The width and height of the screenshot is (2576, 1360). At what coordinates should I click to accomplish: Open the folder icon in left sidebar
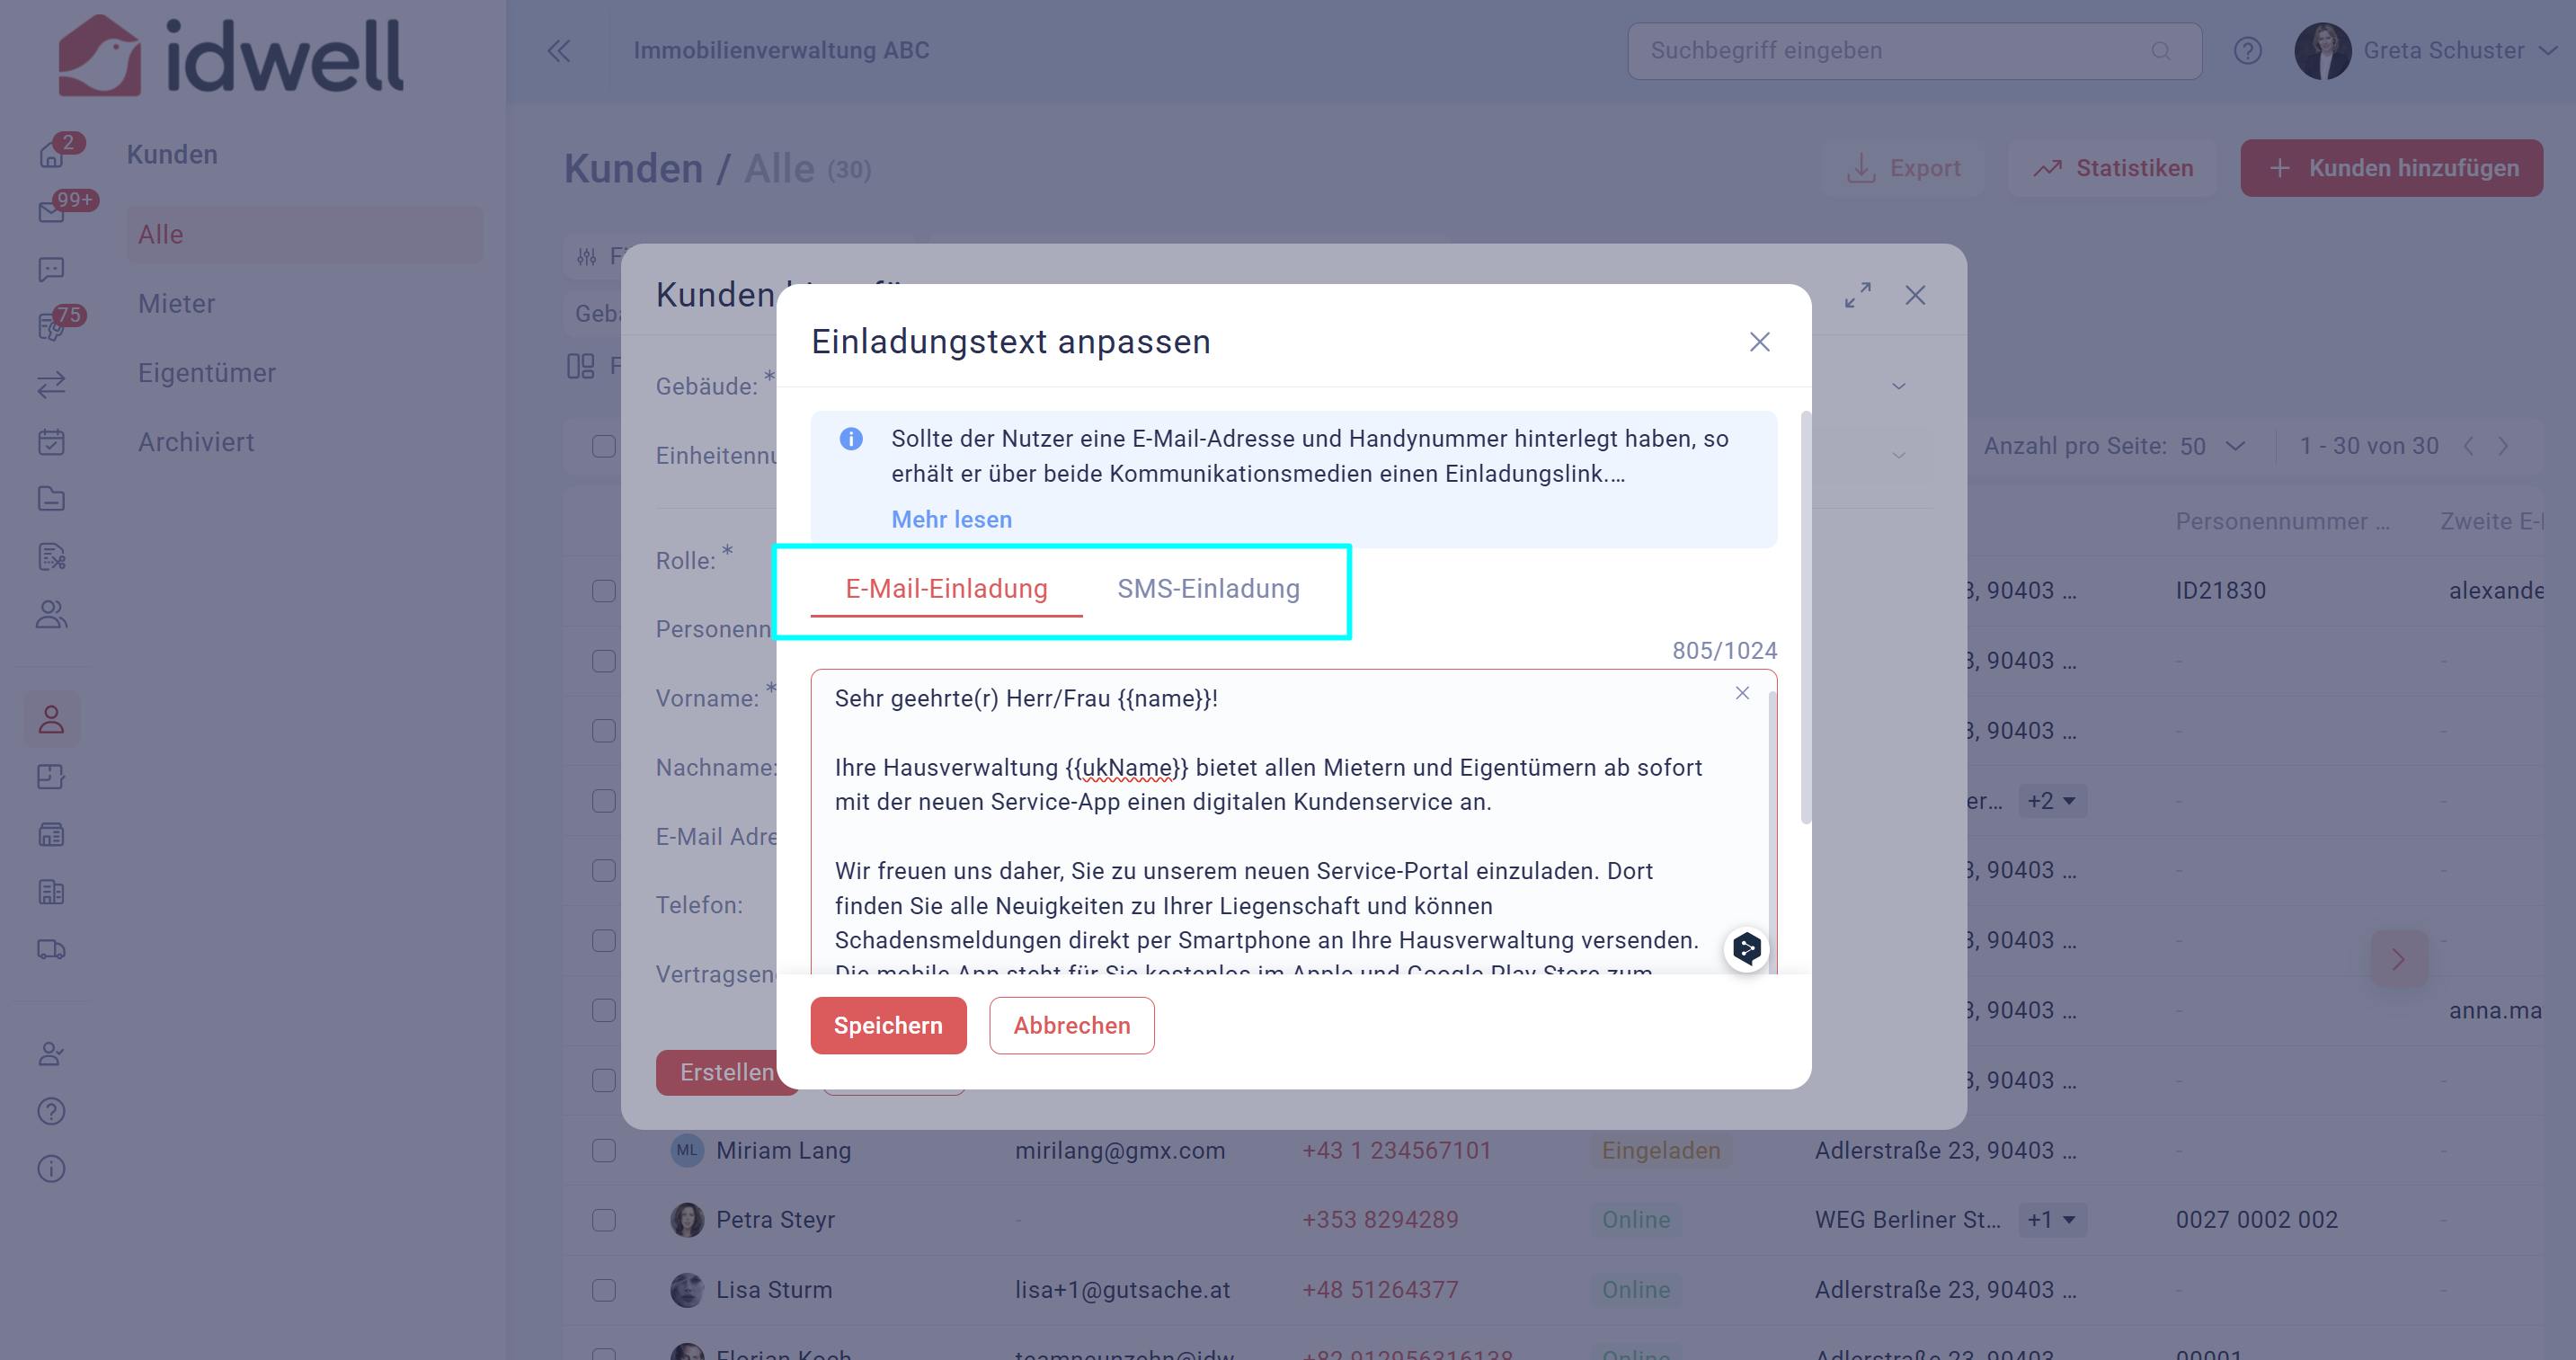tap(51, 499)
